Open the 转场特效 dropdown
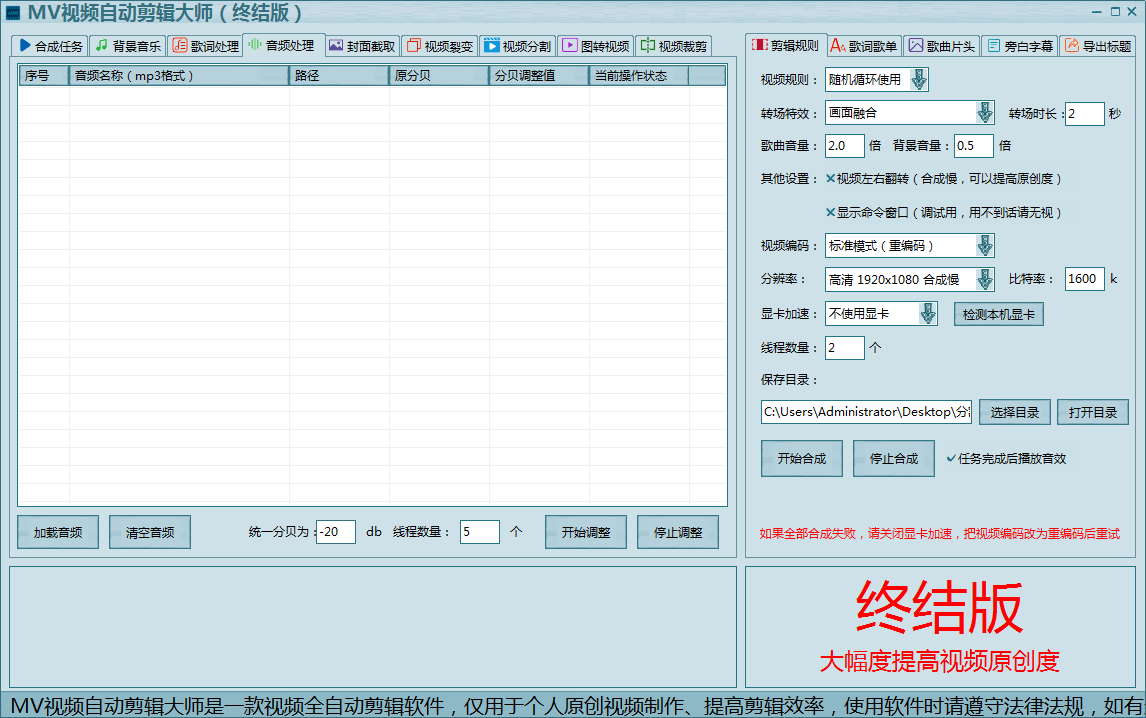 [x=984, y=113]
